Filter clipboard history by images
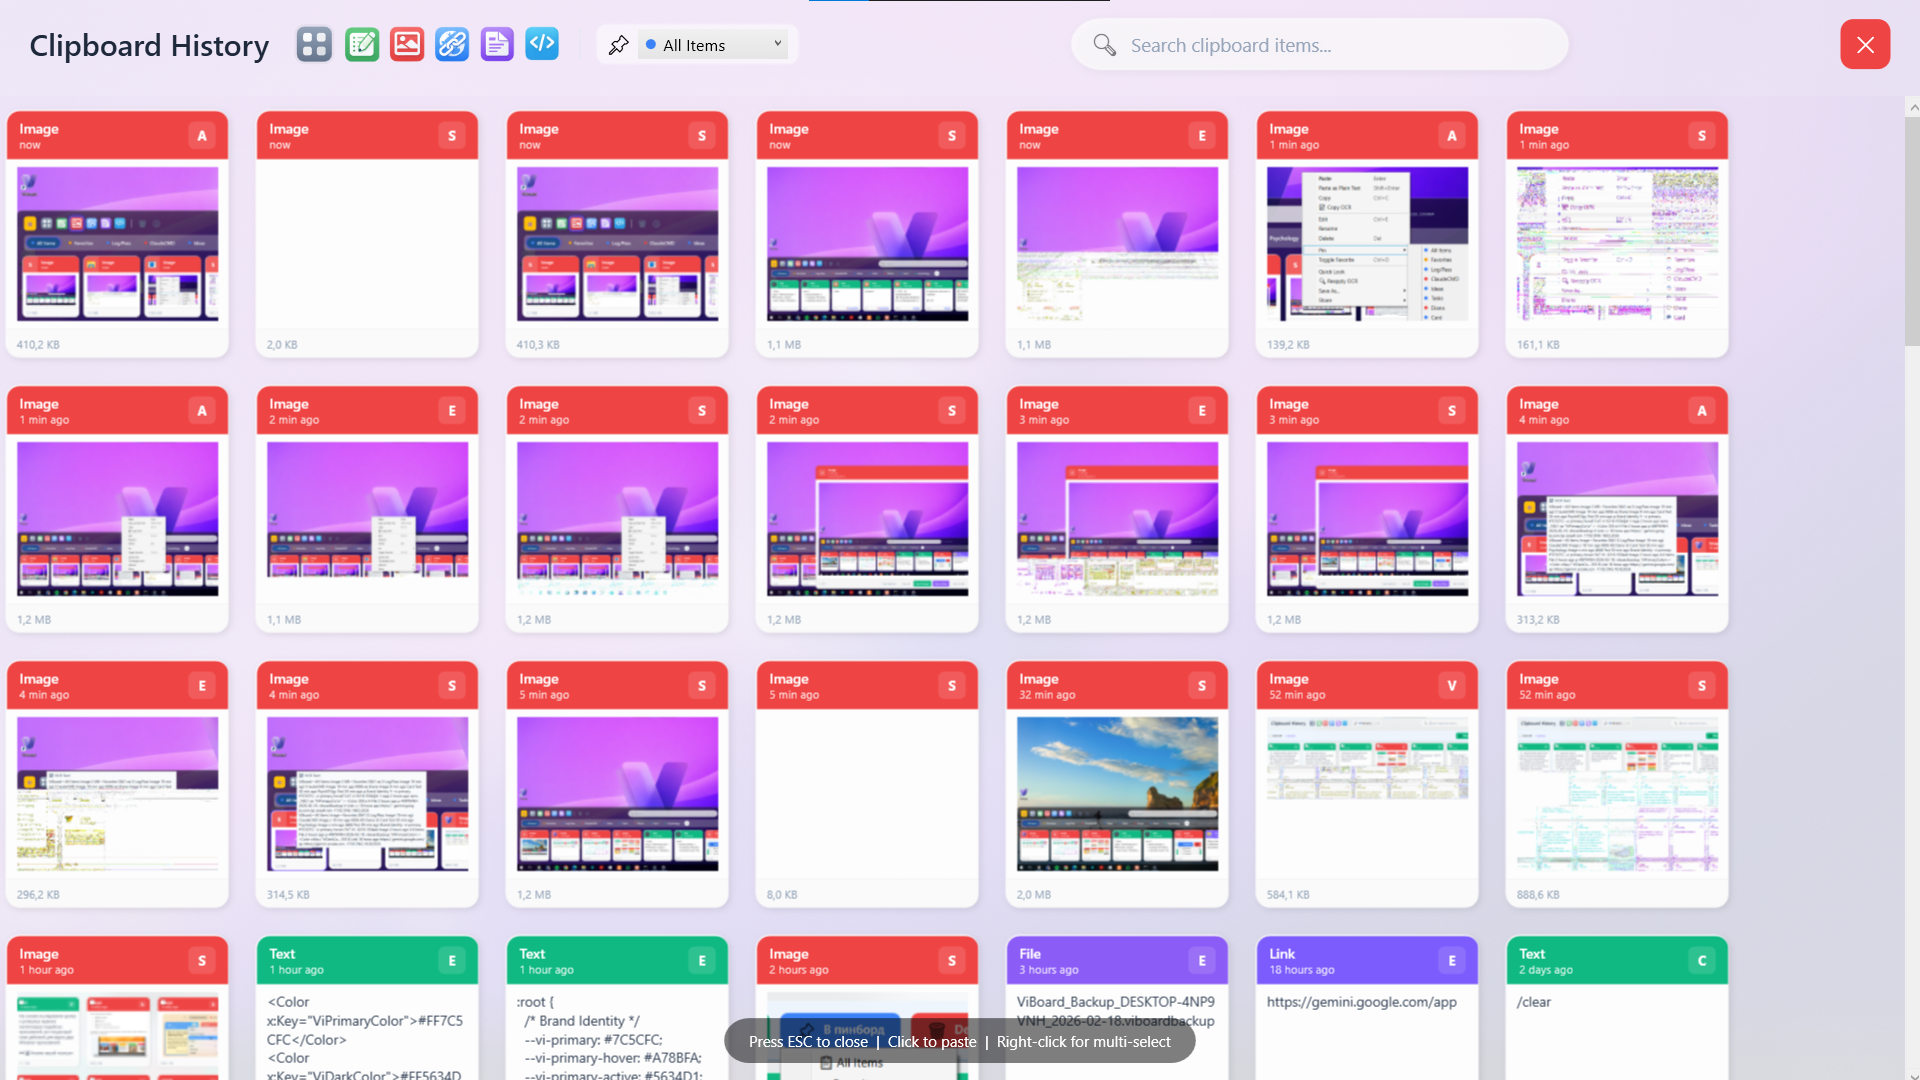The width and height of the screenshot is (1920, 1080). pos(406,44)
